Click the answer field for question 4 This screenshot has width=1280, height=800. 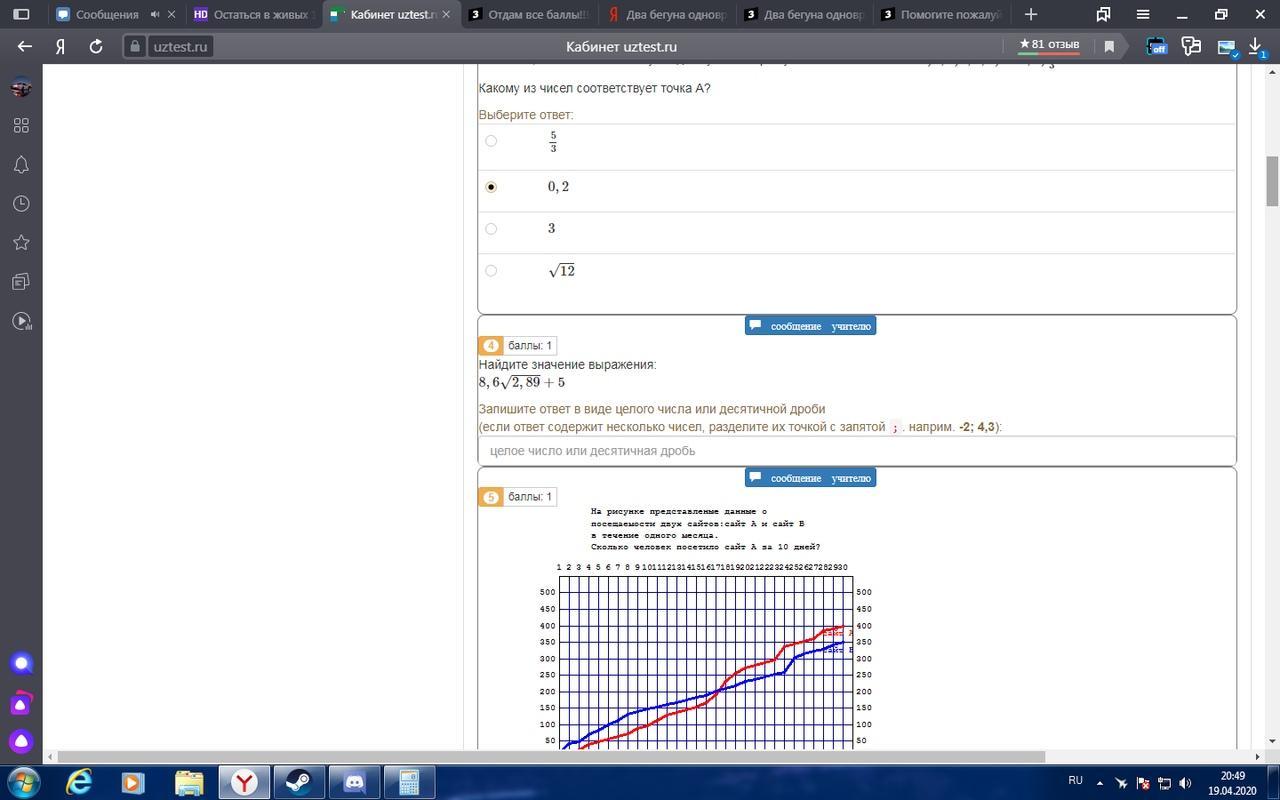point(857,451)
